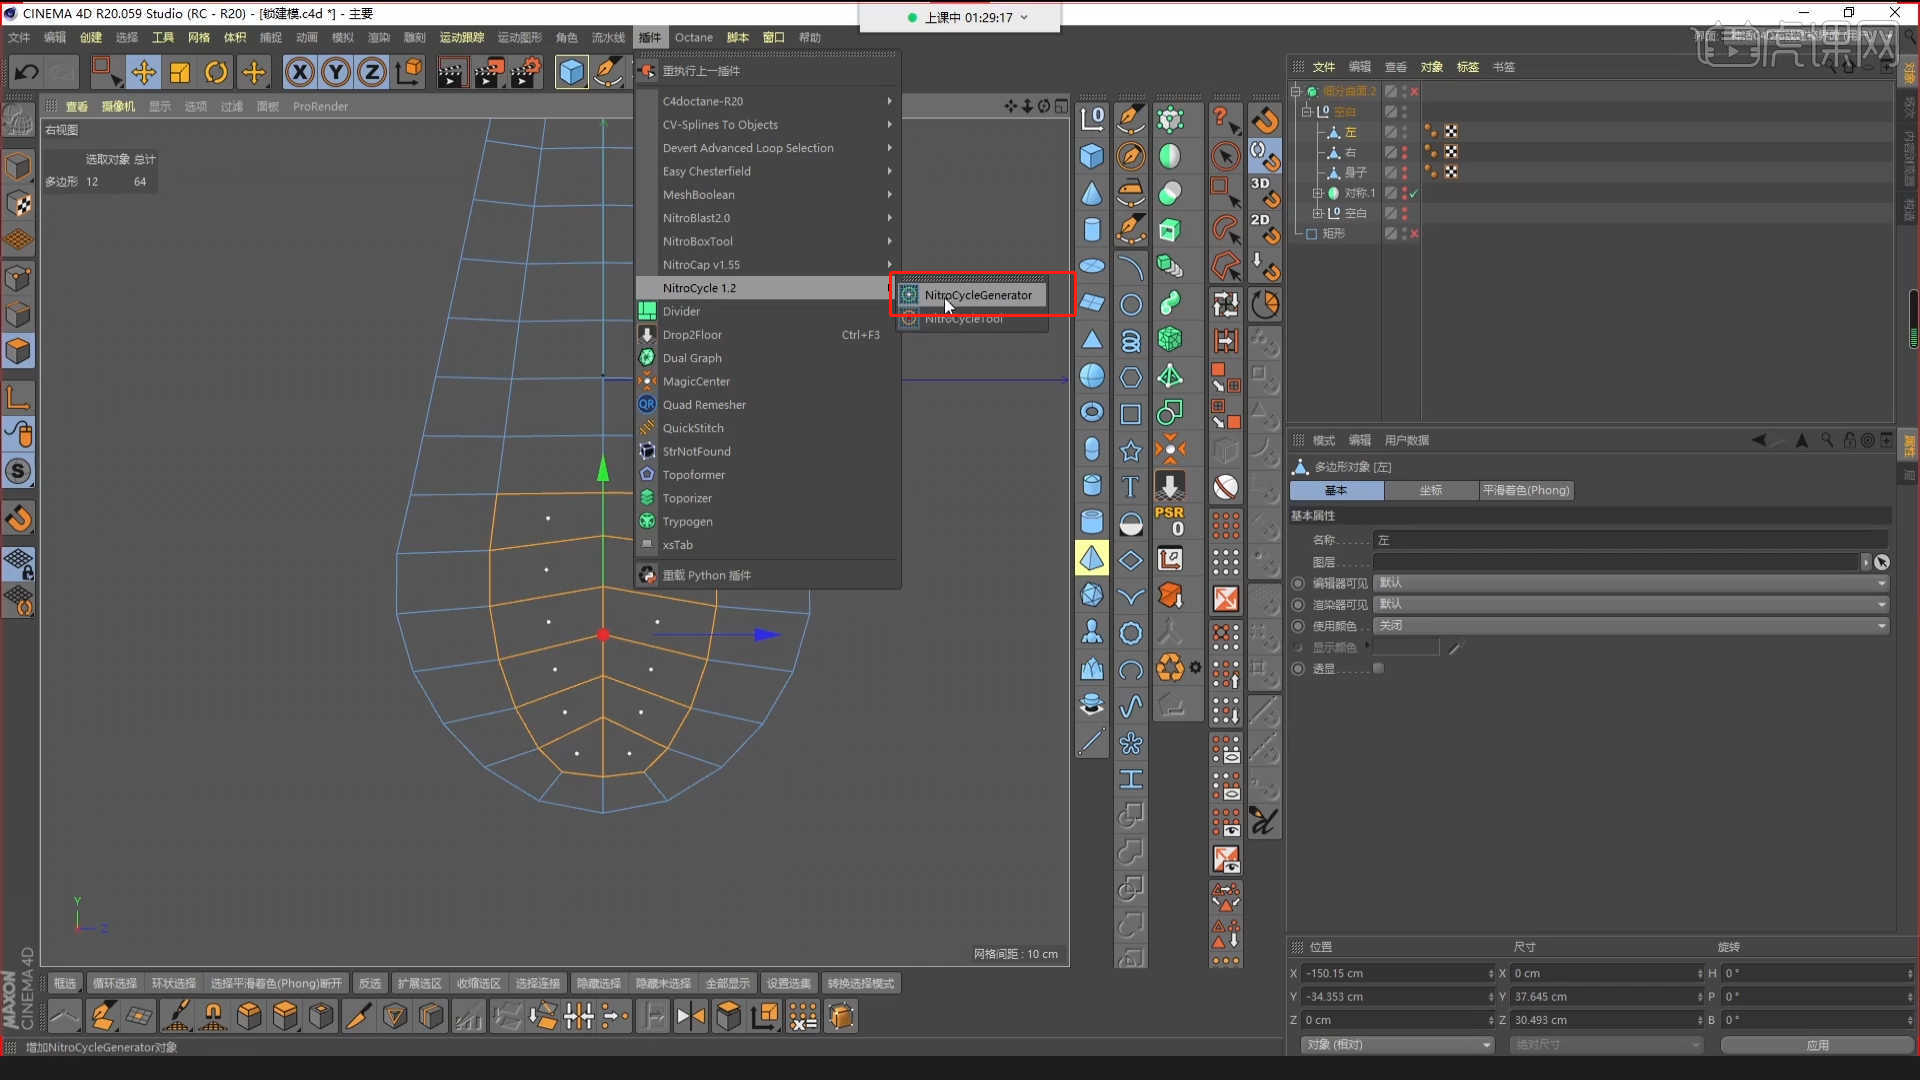The image size is (1920, 1080).
Task: Toggle visibility dots for 鼻子 object
Action: coord(1404,172)
